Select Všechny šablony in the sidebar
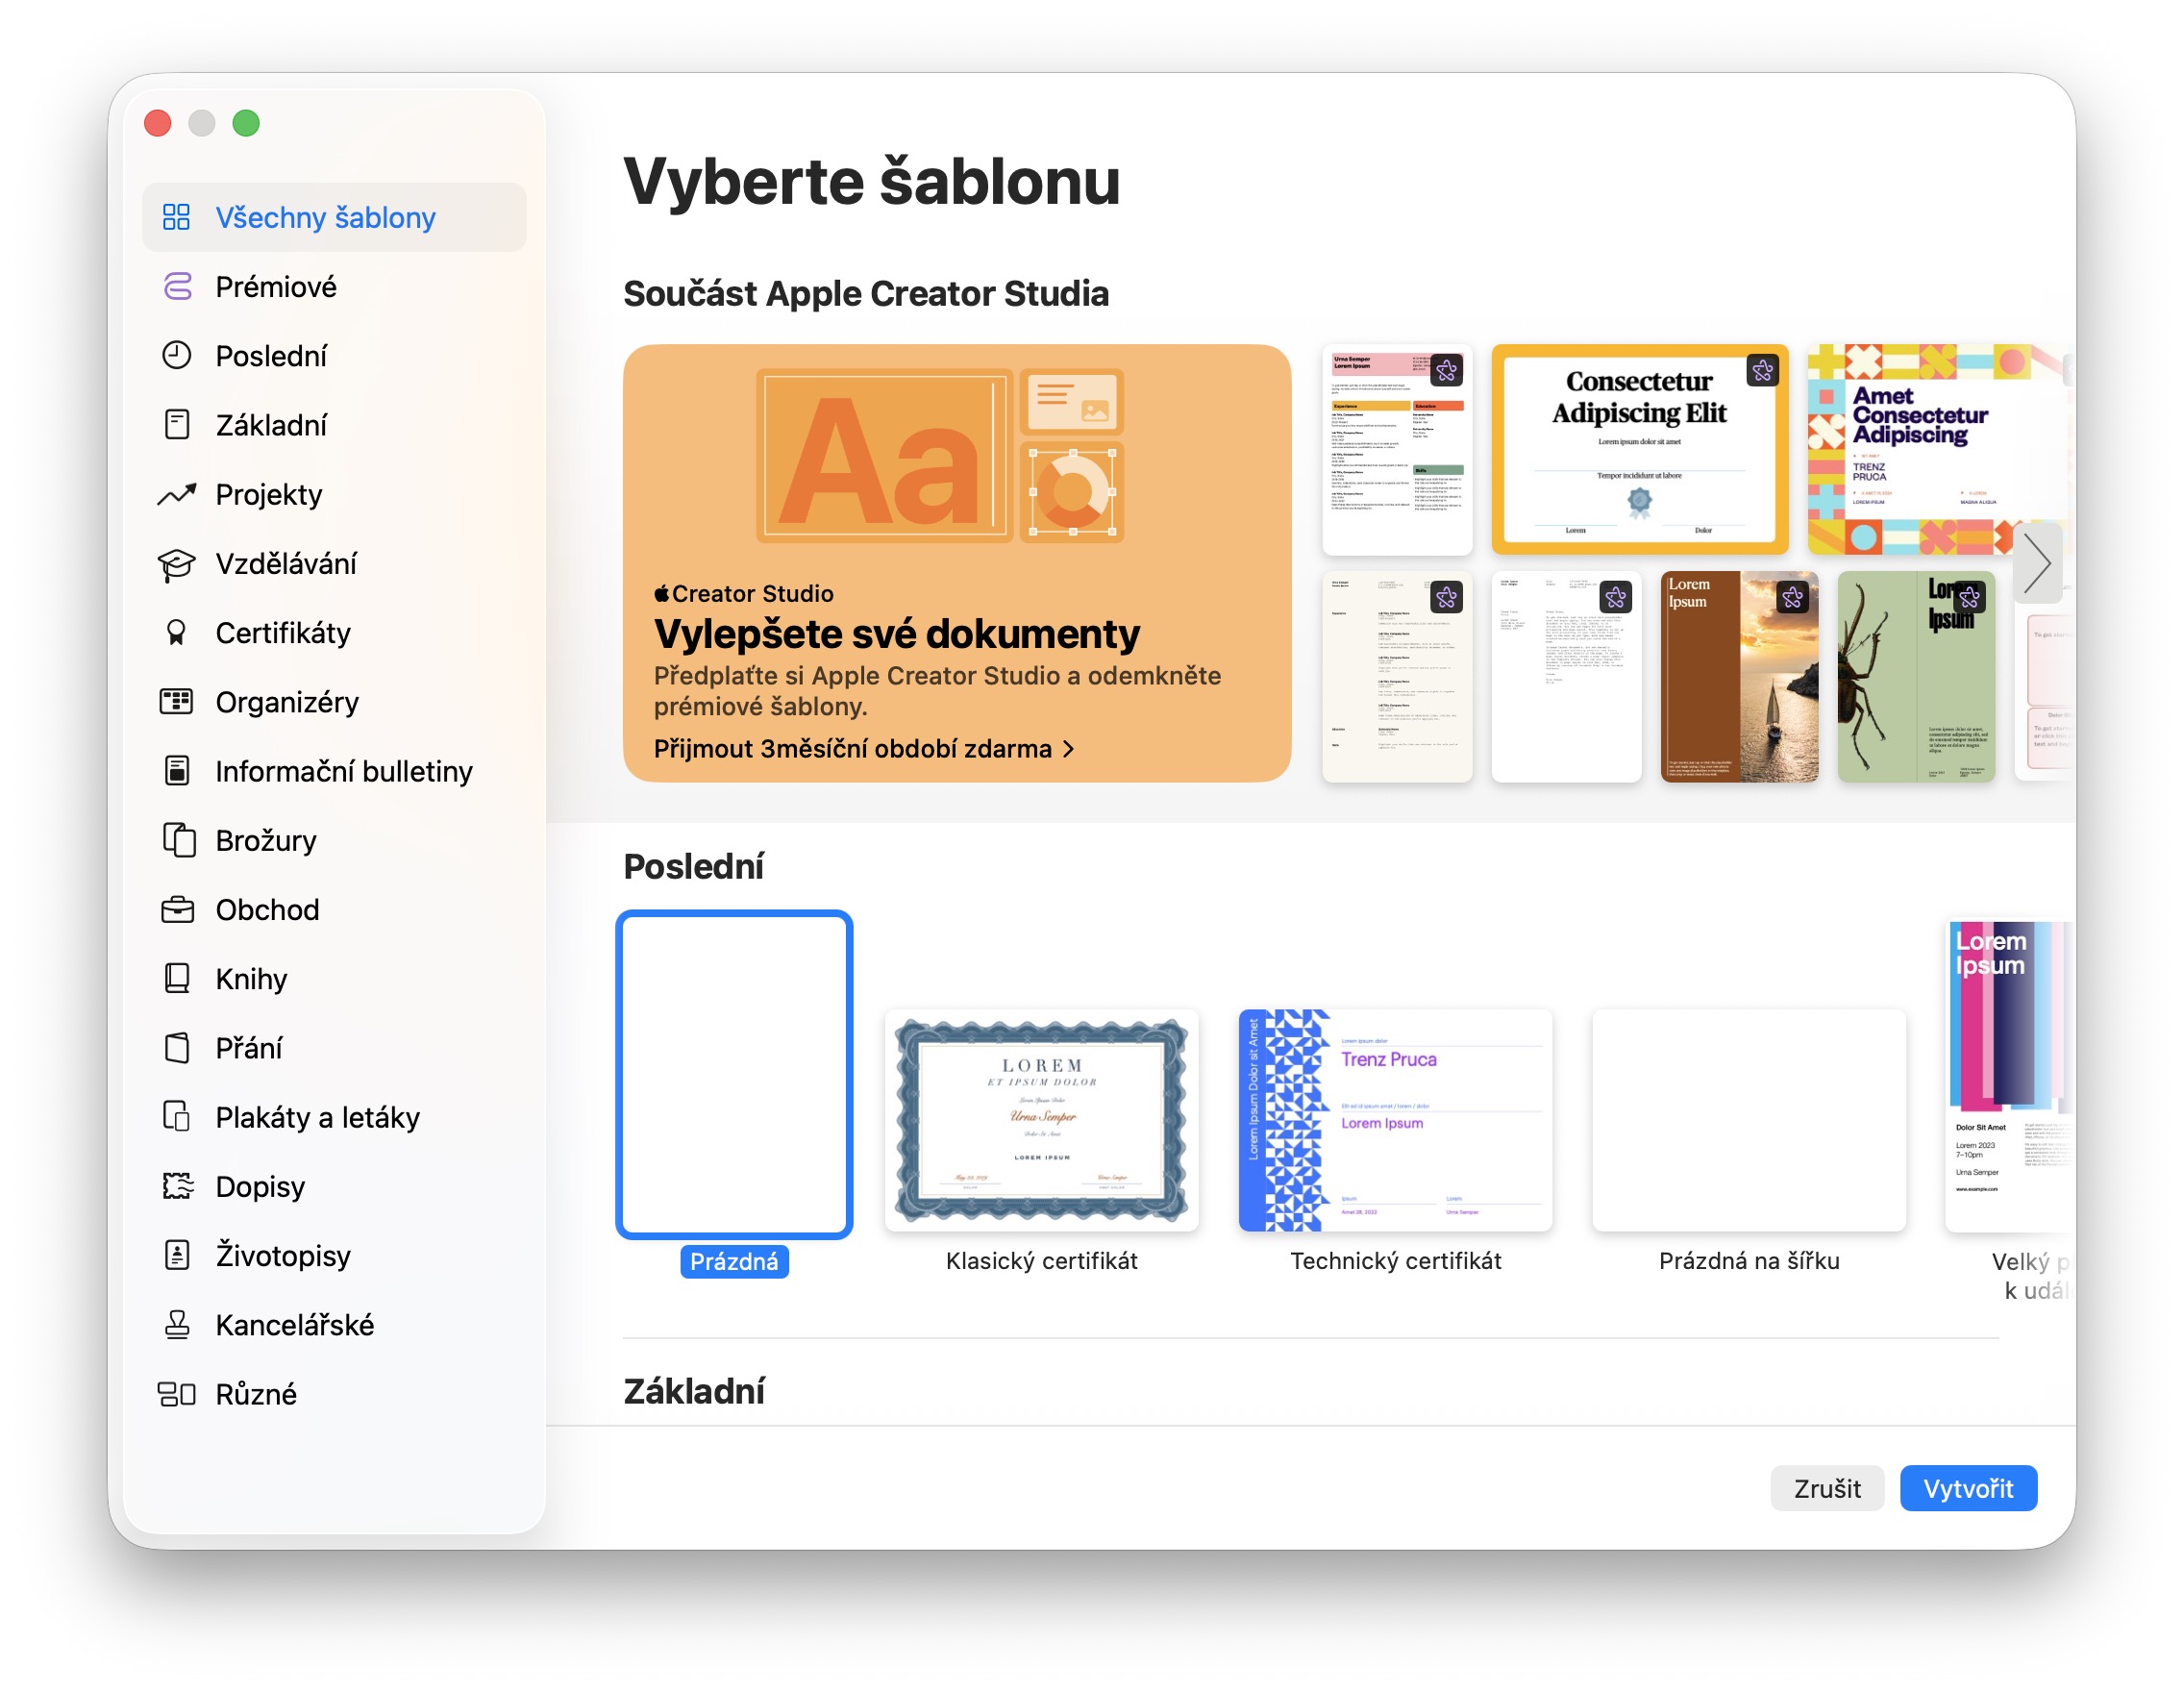The width and height of the screenshot is (2184, 1692). 325,217
